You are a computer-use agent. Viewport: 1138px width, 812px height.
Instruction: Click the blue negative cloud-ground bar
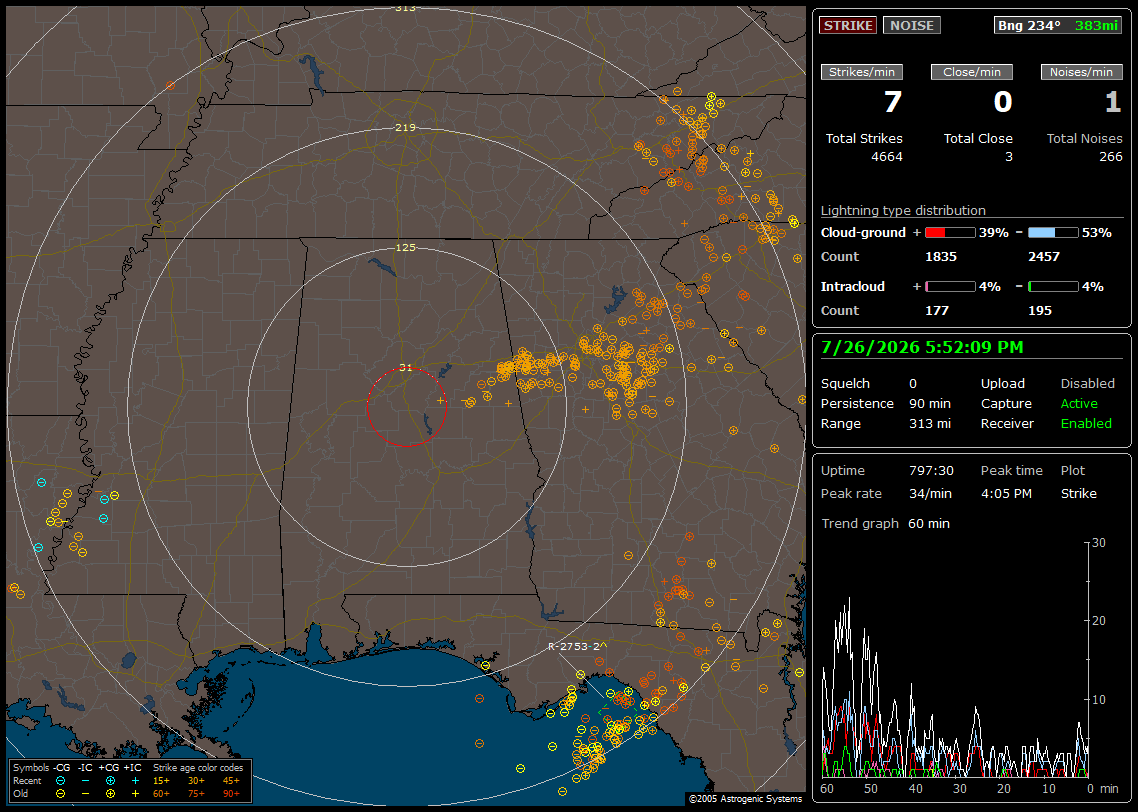pos(1053,233)
